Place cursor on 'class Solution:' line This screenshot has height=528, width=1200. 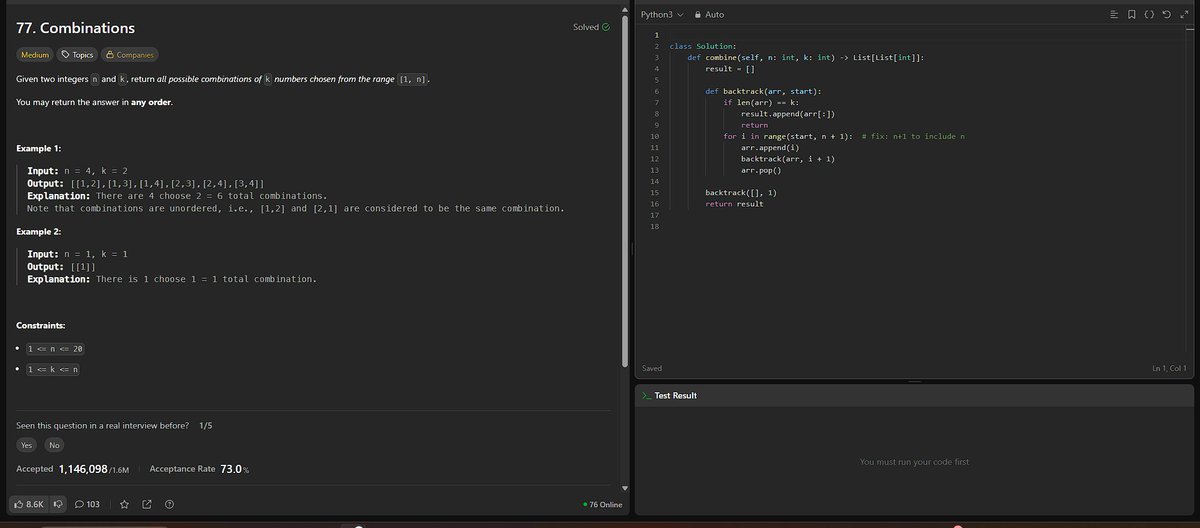click(x=703, y=47)
